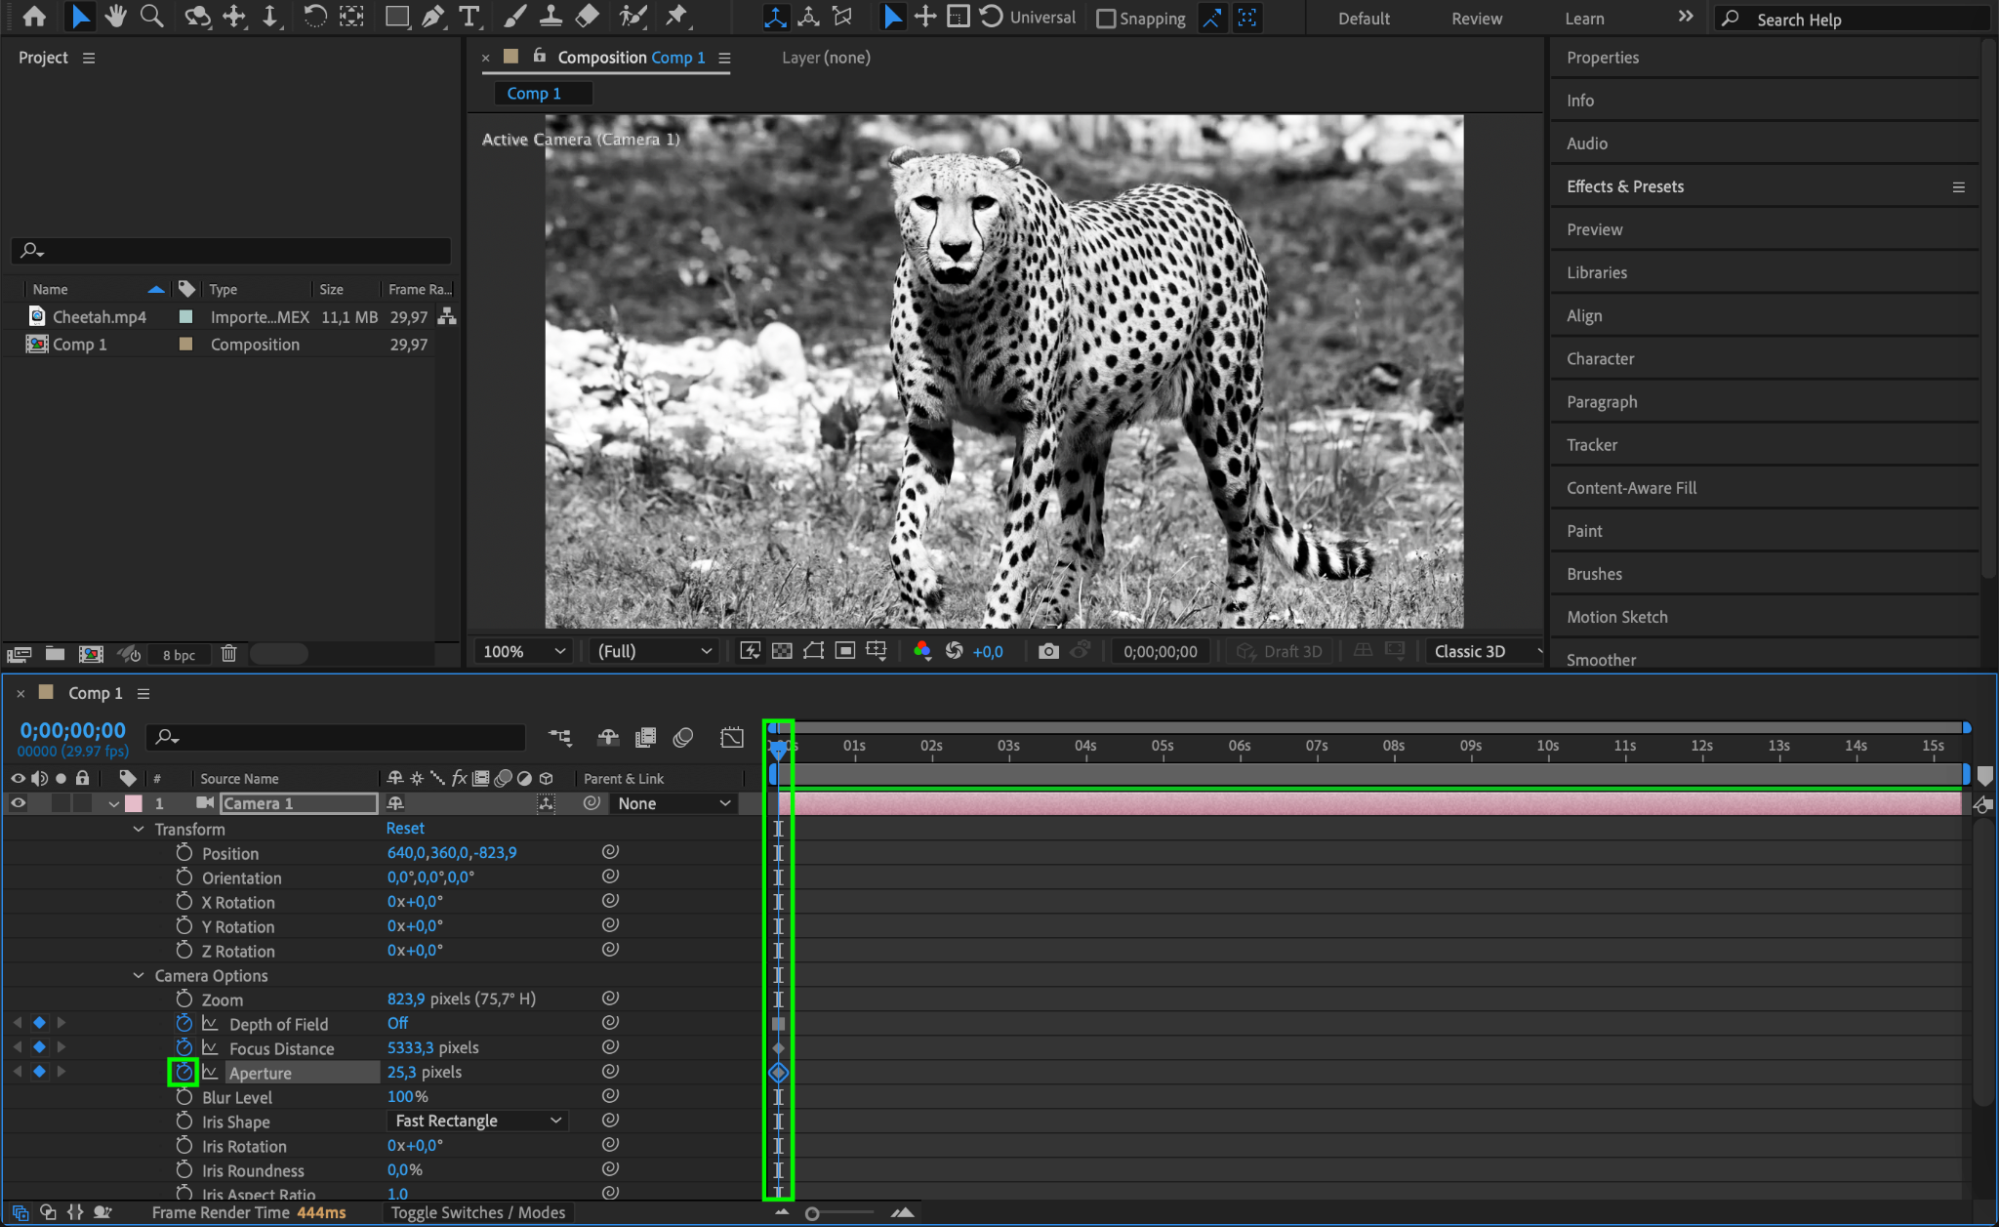Screen dimensions: 1999x1227
Task: Click Toggle Switches / Modes button
Action: (x=478, y=1212)
